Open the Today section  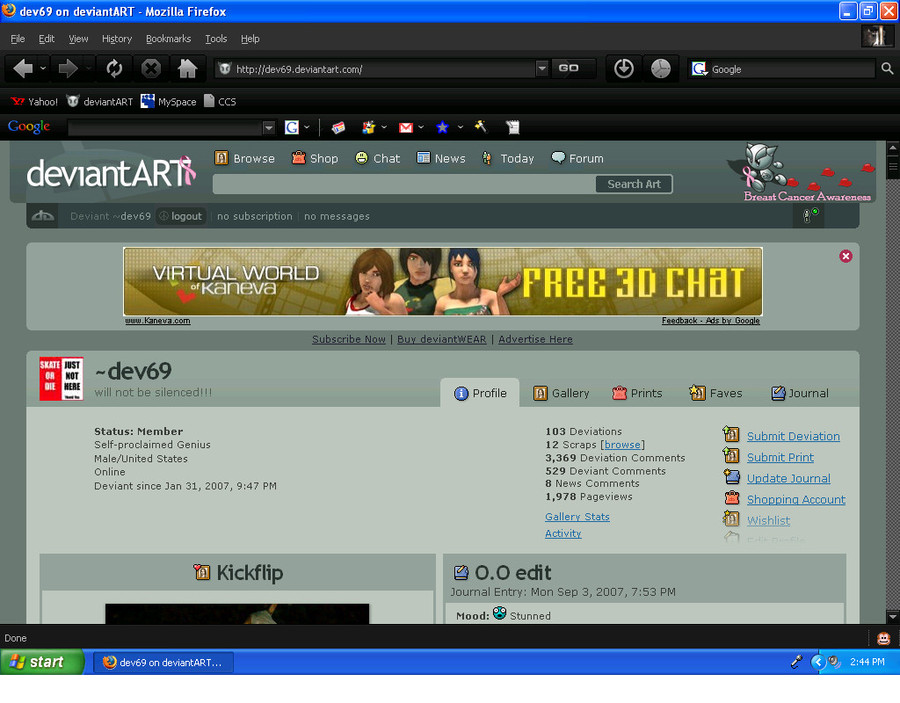point(508,158)
